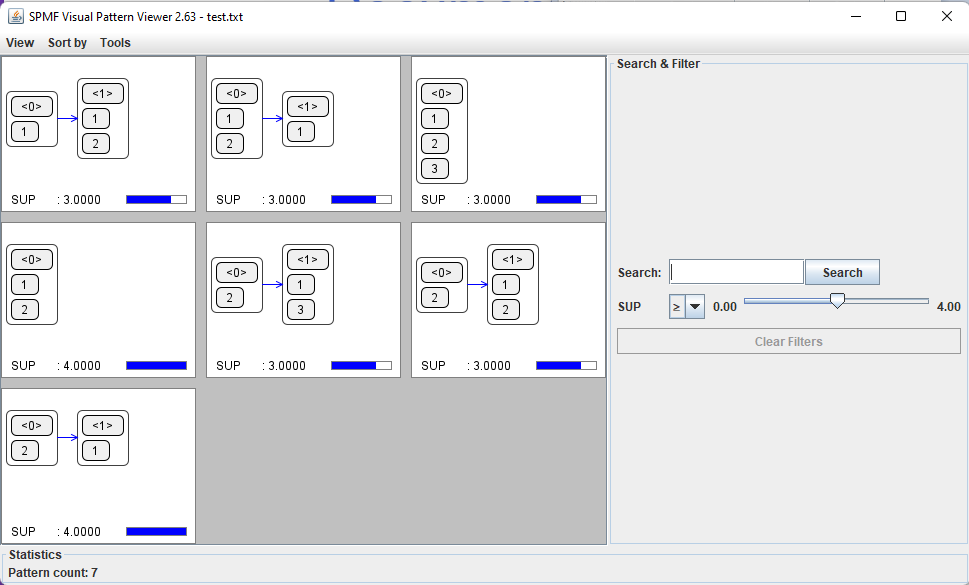Image resolution: width=969 pixels, height=585 pixels.
Task: Open the SUP comparison operator dropdown
Action: pyautogui.click(x=694, y=307)
